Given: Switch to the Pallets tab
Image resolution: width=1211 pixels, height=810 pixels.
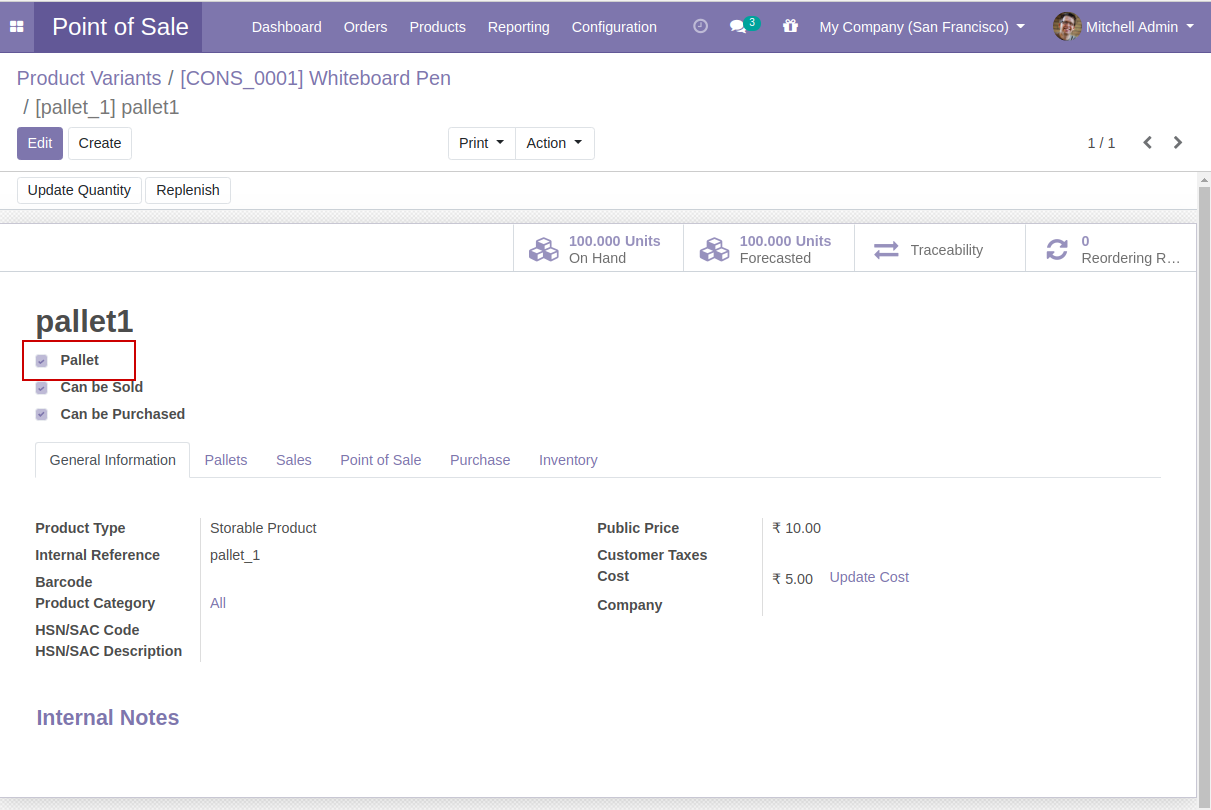Looking at the screenshot, I should (226, 460).
